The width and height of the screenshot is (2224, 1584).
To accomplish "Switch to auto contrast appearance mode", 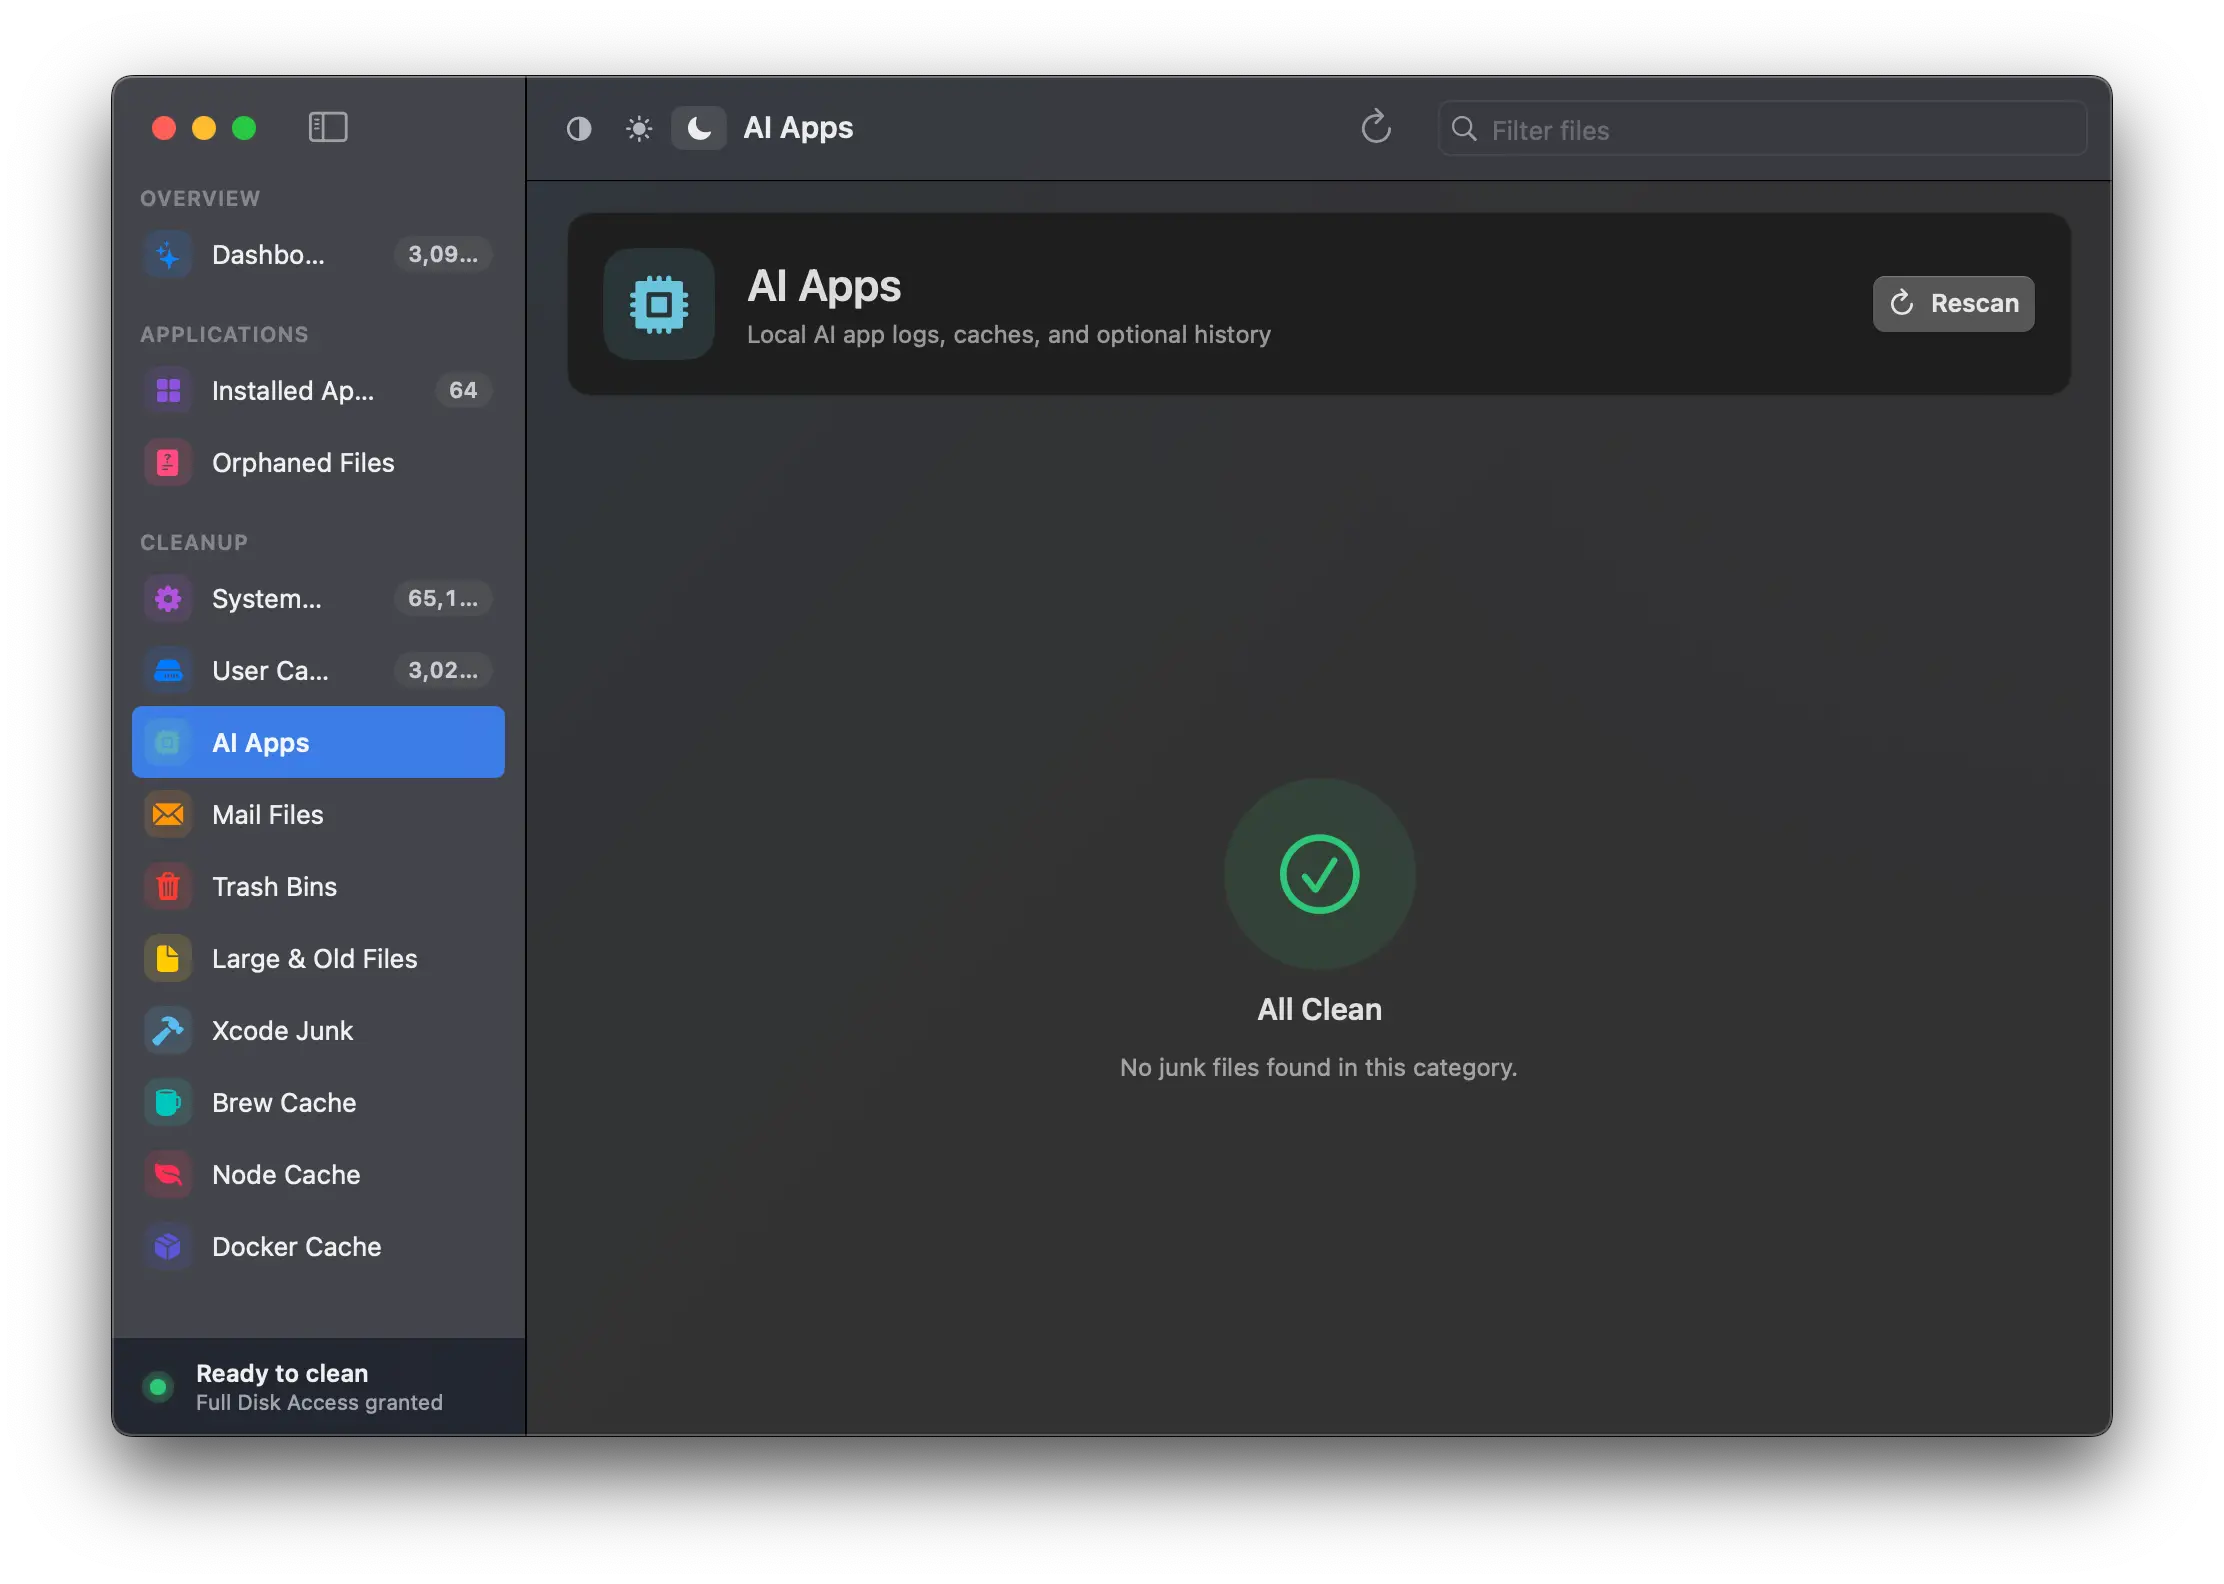I will [x=579, y=129].
